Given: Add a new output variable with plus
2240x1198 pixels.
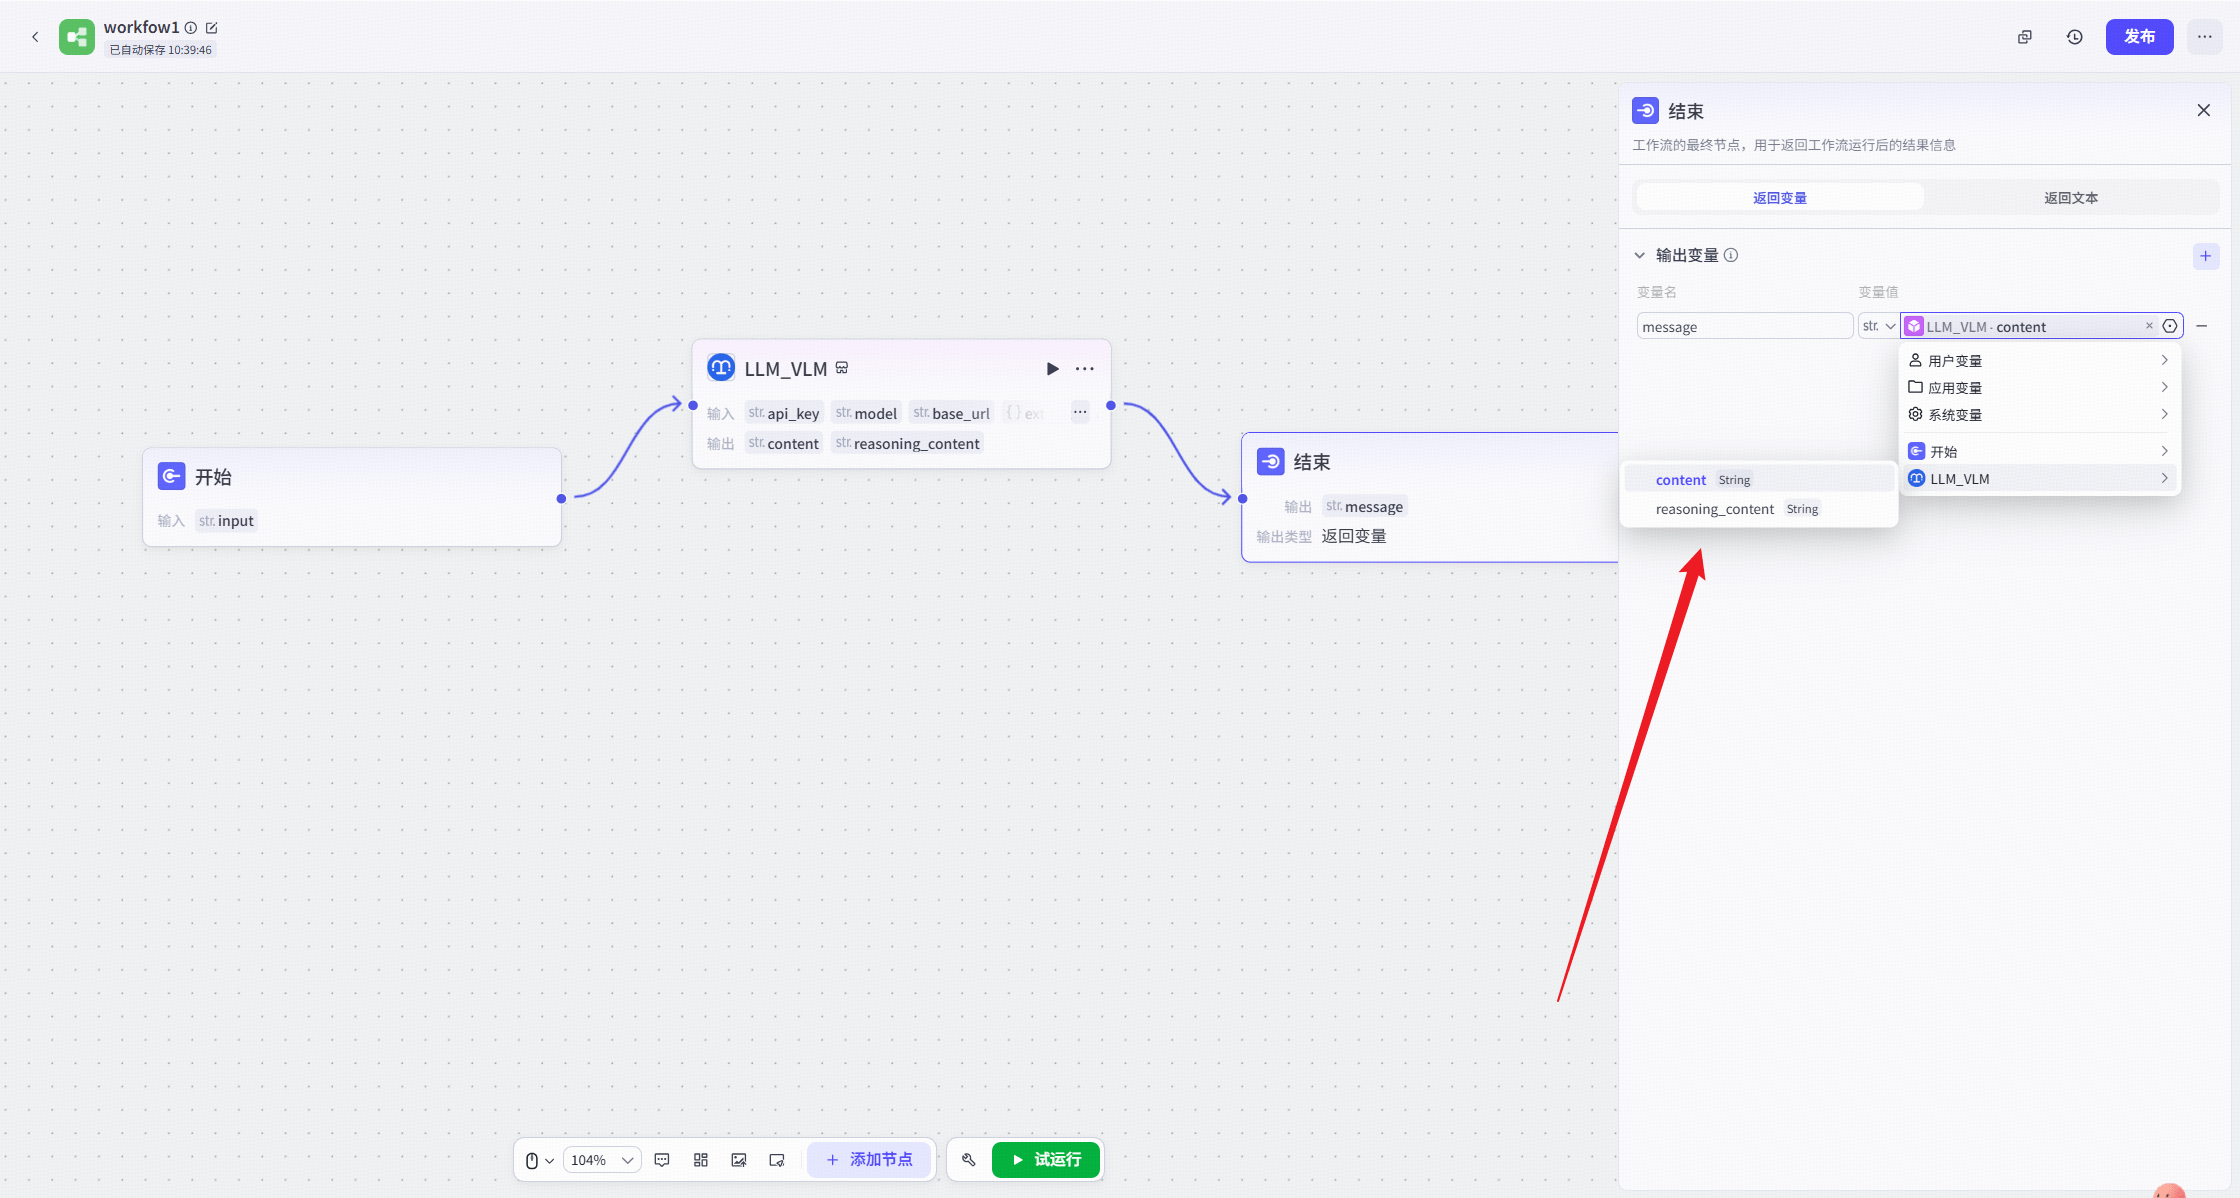Looking at the screenshot, I should pos(2205,256).
